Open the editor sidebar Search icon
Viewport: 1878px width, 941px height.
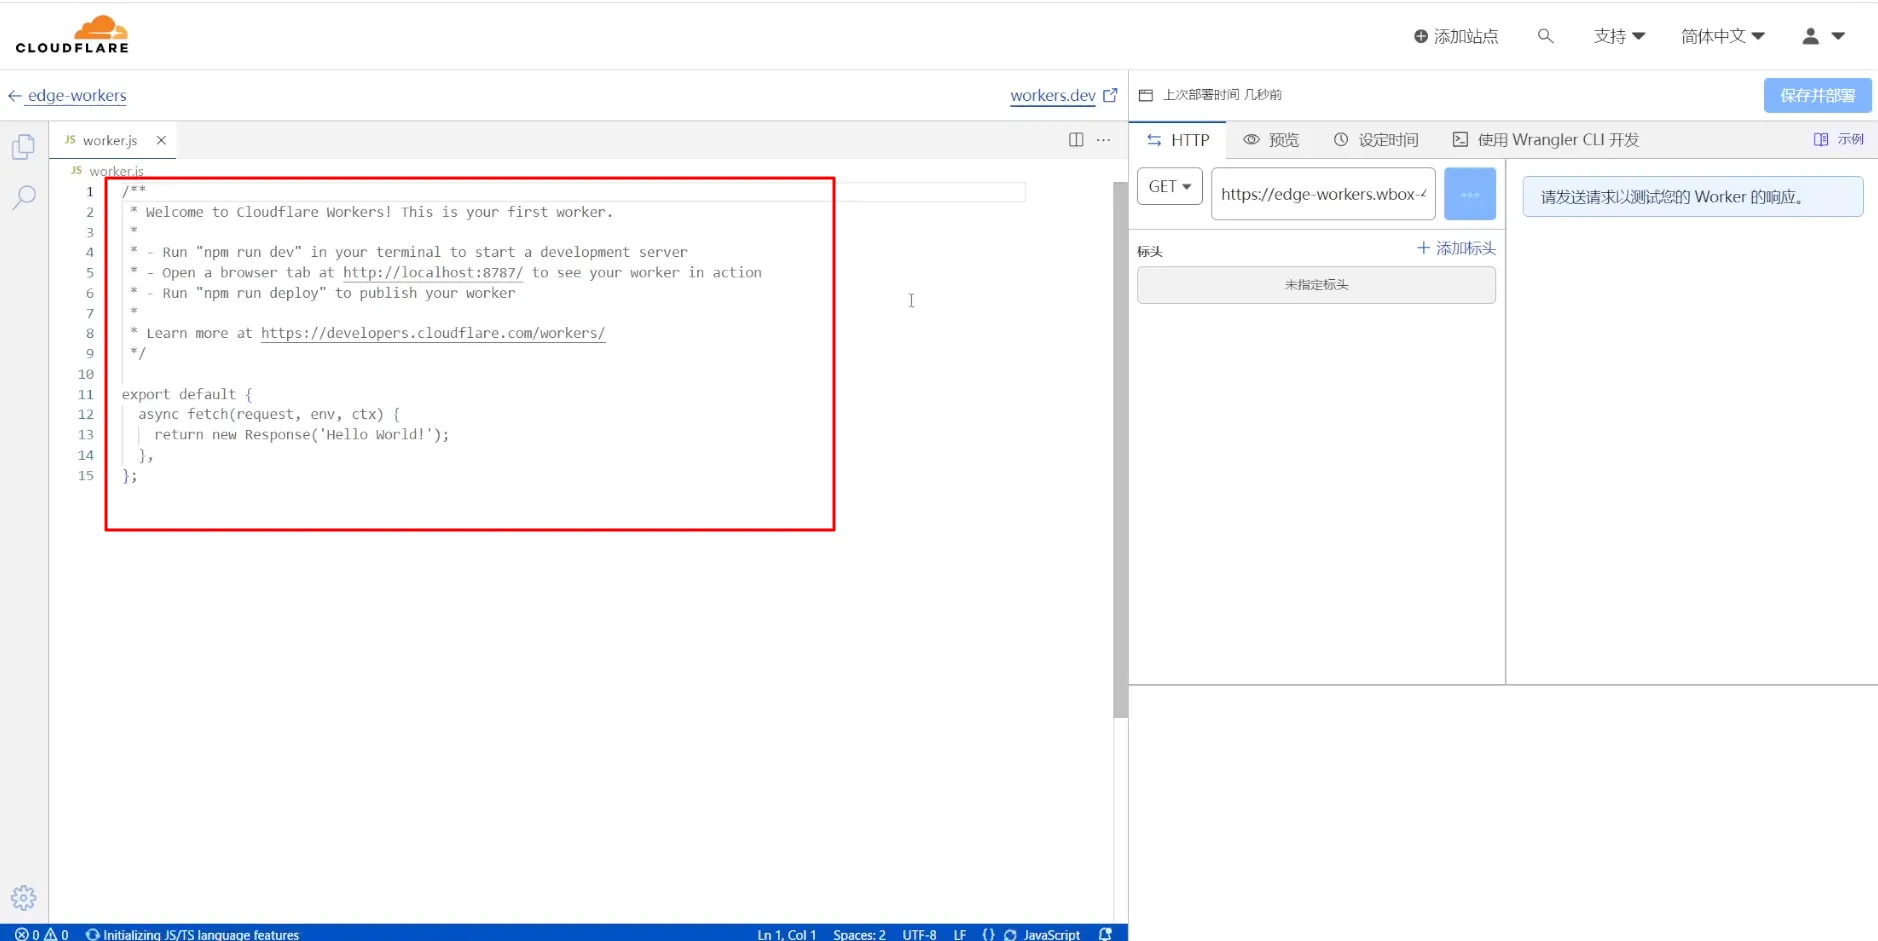[23, 197]
